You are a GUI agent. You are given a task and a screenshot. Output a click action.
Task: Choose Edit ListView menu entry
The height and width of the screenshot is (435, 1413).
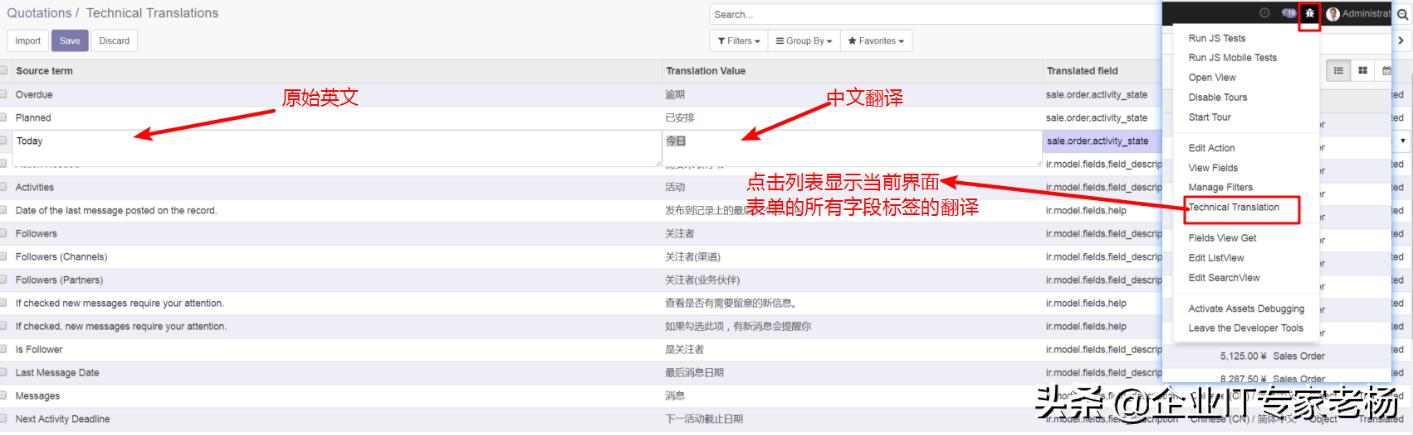tap(1216, 258)
